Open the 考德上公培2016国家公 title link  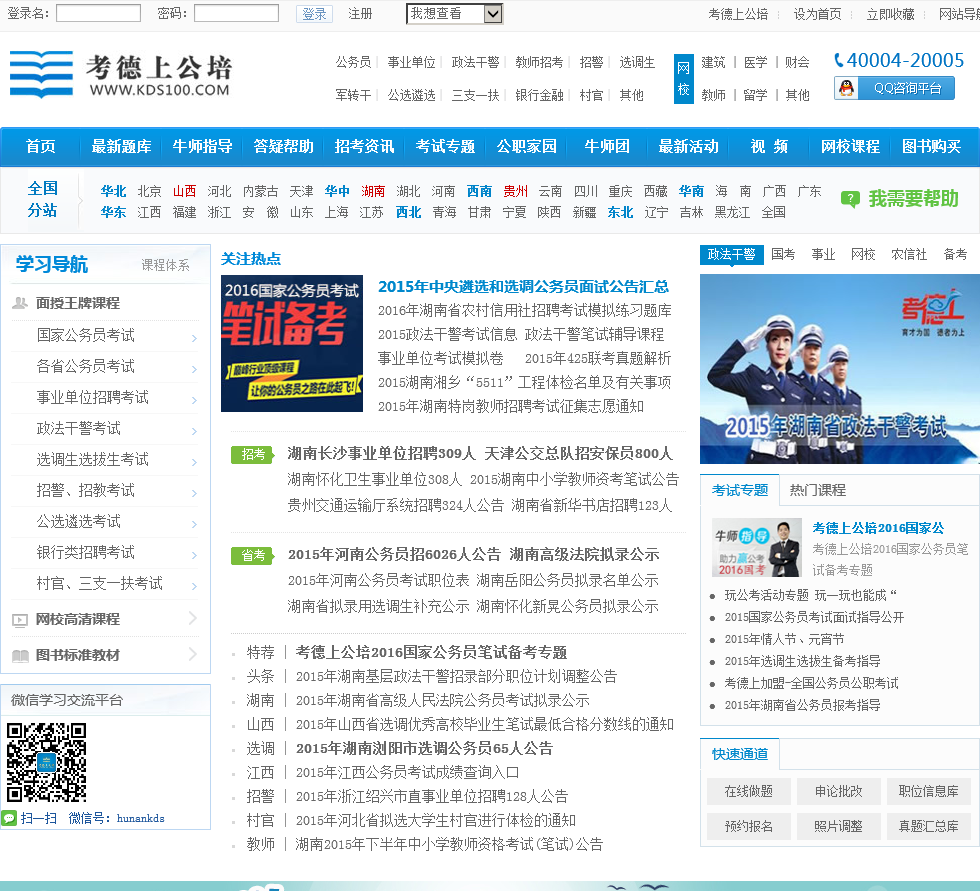pyautogui.click(x=878, y=528)
